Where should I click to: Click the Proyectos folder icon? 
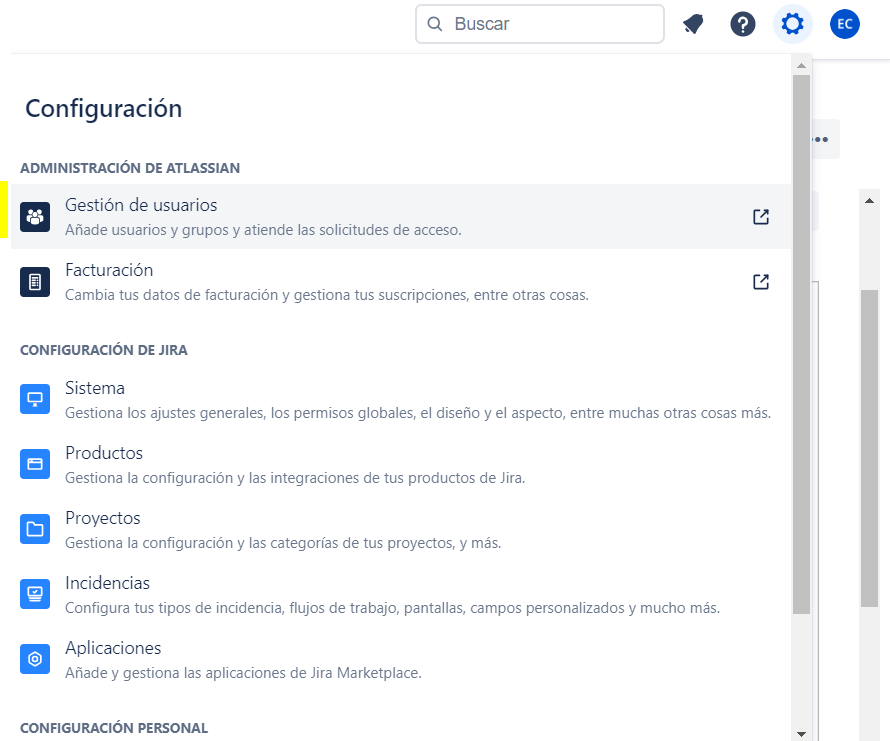35,529
